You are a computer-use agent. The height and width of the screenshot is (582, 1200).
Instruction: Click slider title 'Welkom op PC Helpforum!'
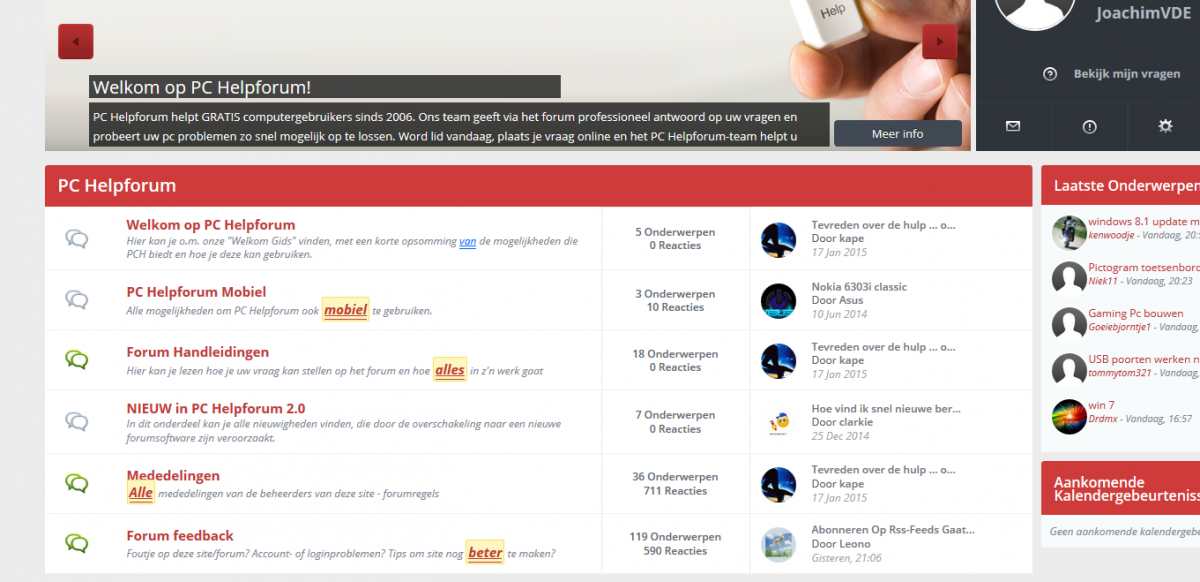(x=202, y=88)
